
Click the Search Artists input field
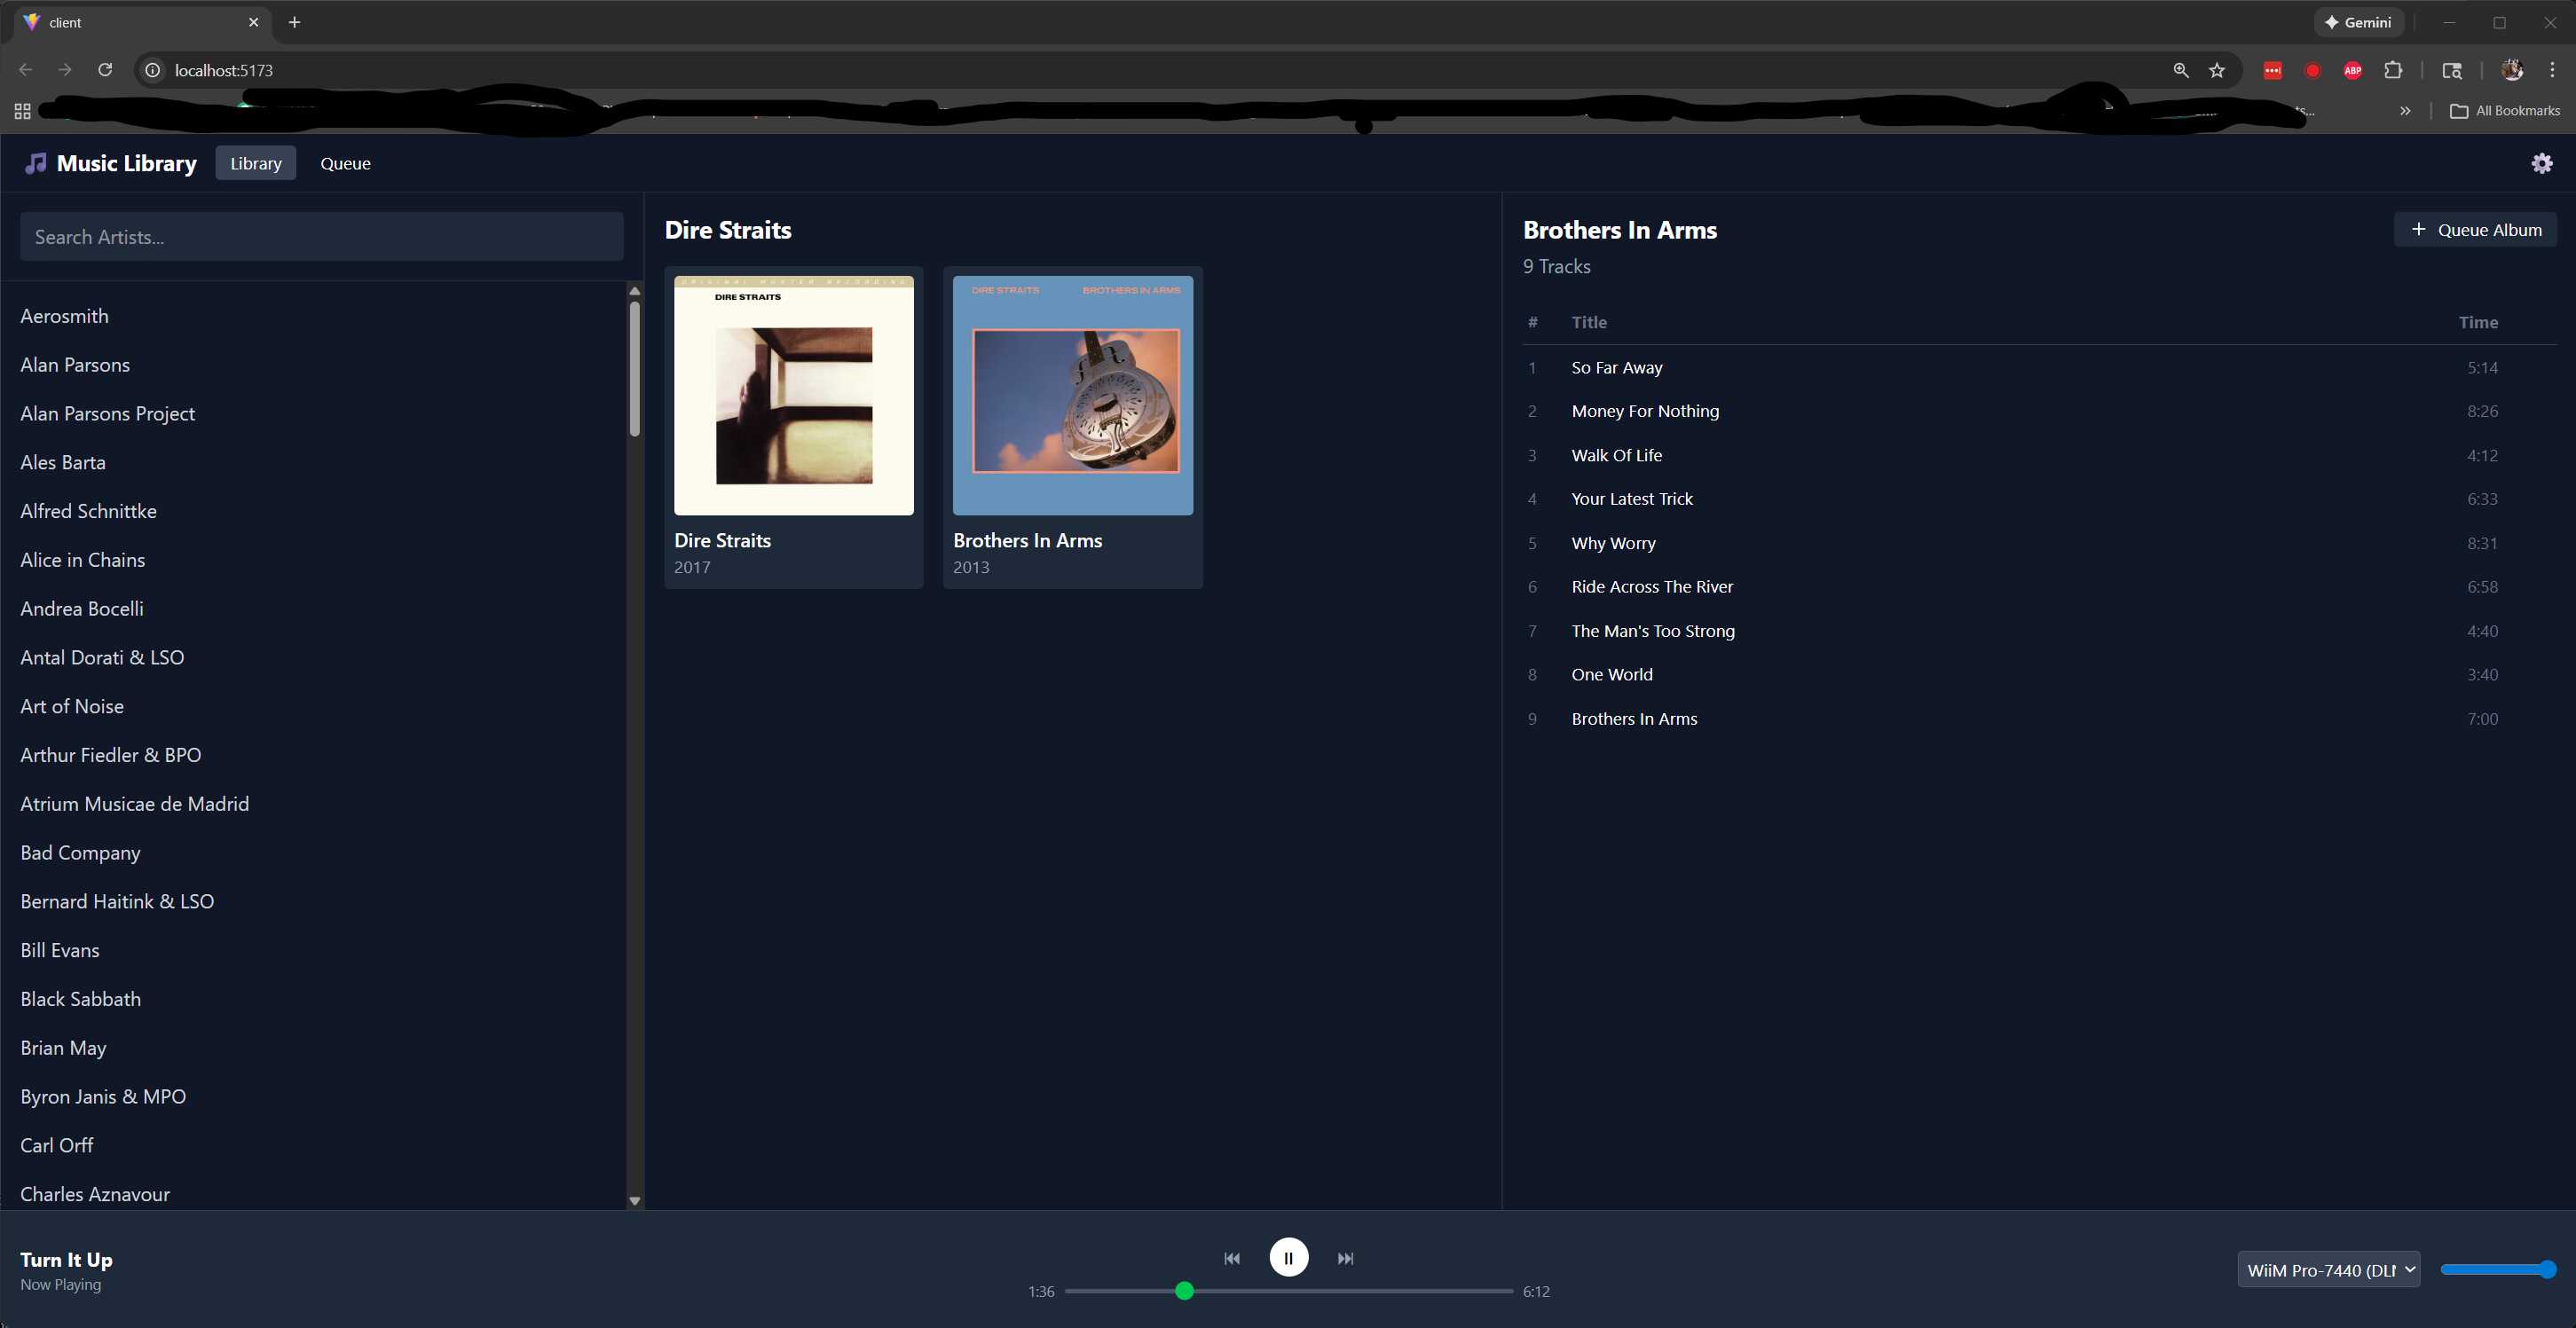(x=321, y=237)
